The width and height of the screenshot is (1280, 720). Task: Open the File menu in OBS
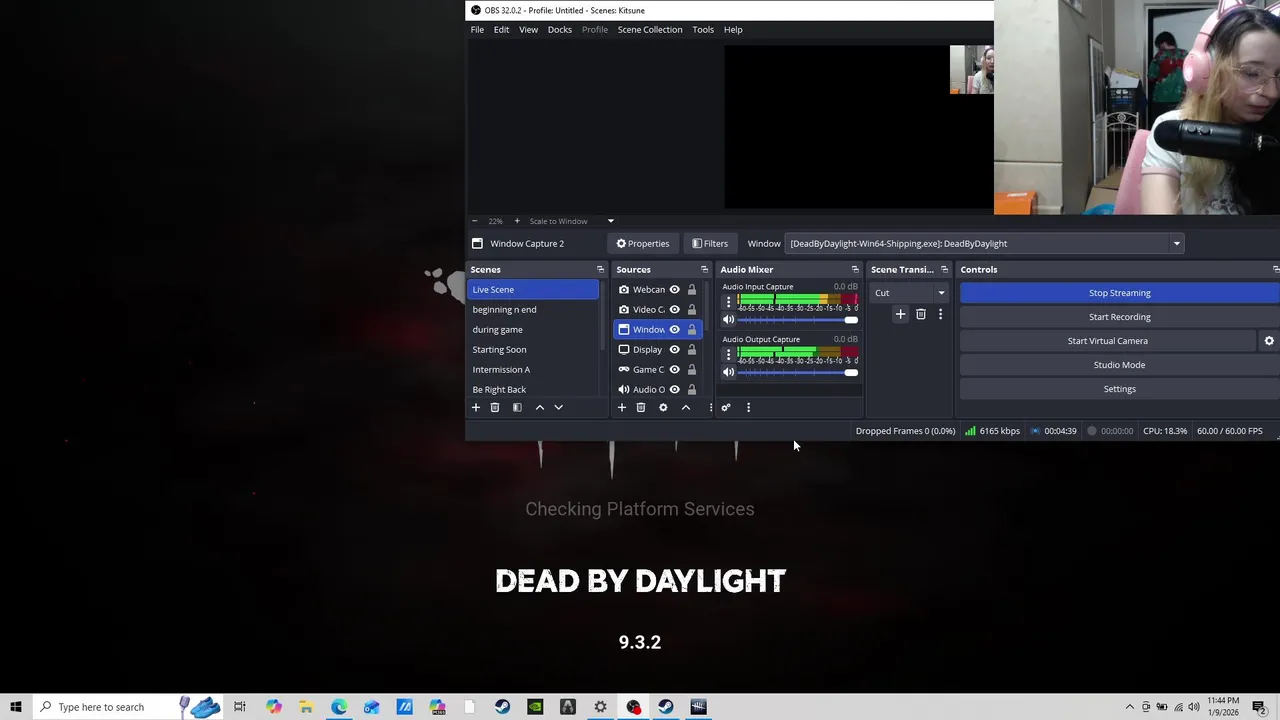pyautogui.click(x=477, y=29)
